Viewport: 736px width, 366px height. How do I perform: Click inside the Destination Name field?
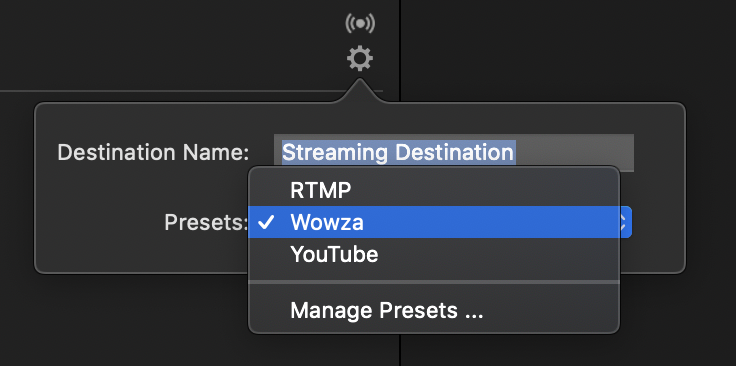pyautogui.click(x=454, y=152)
